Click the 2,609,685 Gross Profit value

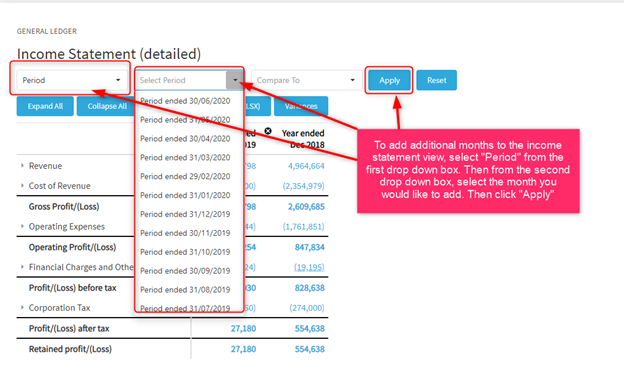tap(306, 206)
